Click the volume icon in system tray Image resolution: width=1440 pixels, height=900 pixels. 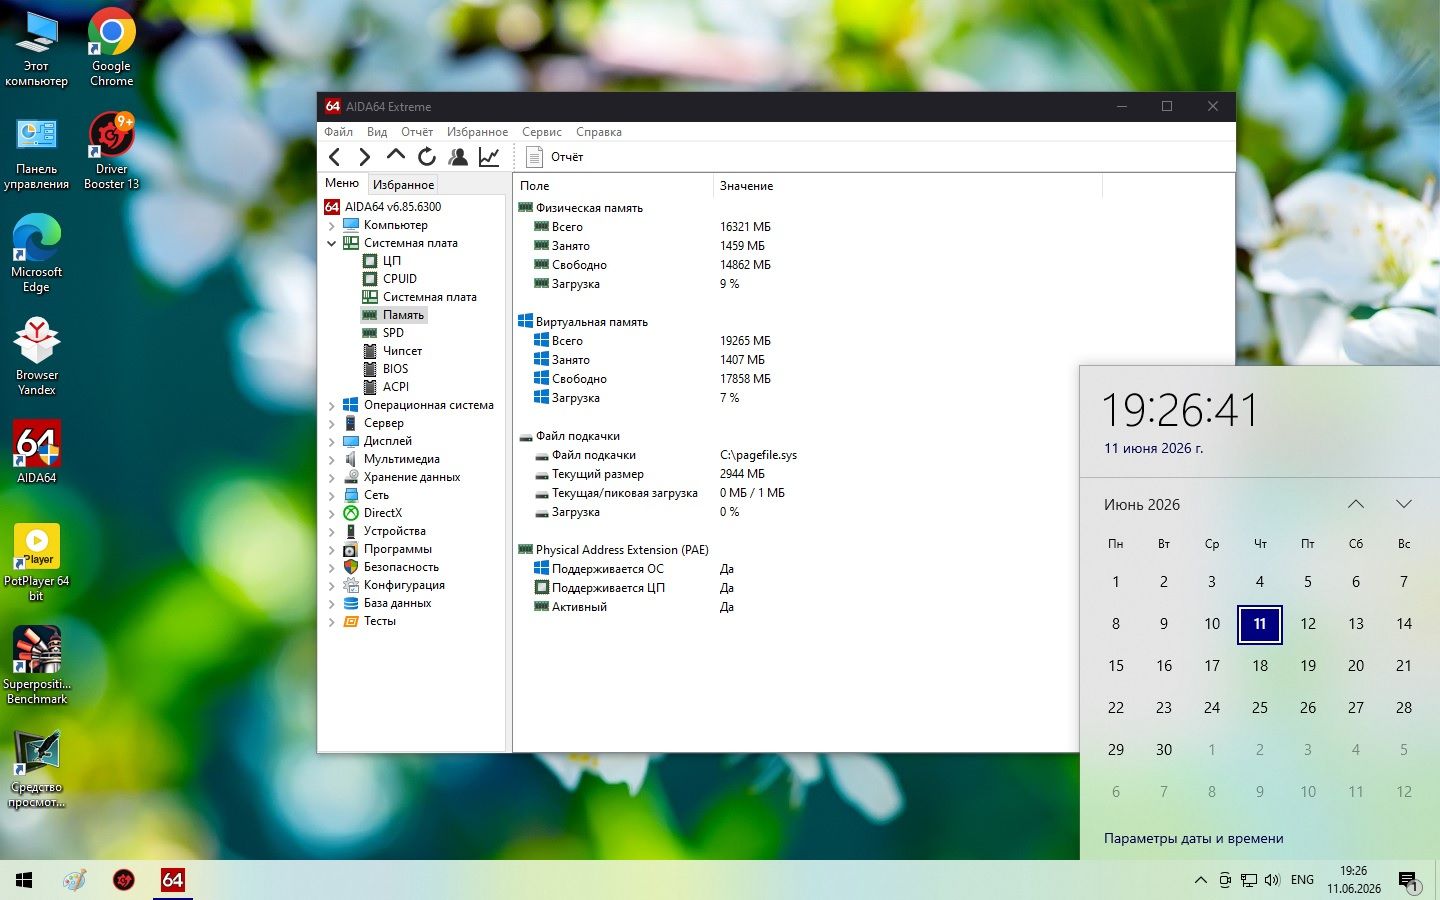pos(1272,880)
